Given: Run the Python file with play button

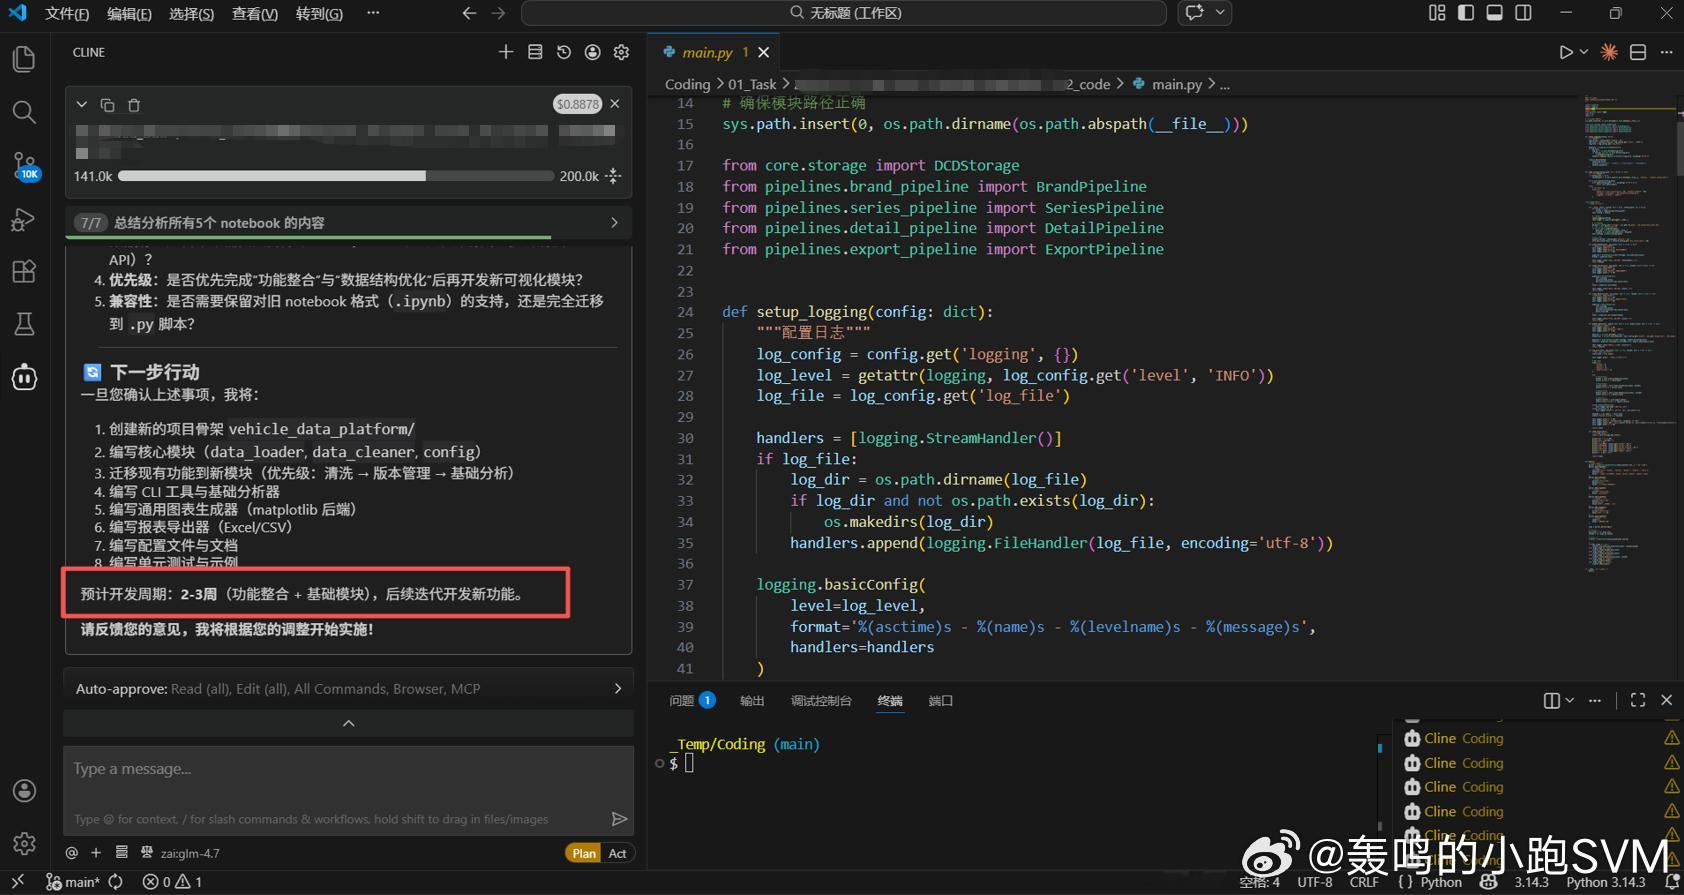Looking at the screenshot, I should (x=1566, y=52).
